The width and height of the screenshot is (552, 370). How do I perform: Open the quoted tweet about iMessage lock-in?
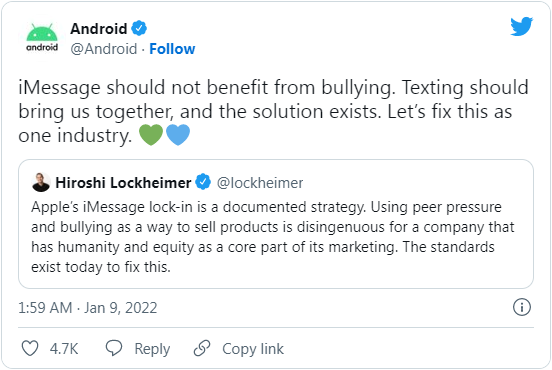coord(276,224)
